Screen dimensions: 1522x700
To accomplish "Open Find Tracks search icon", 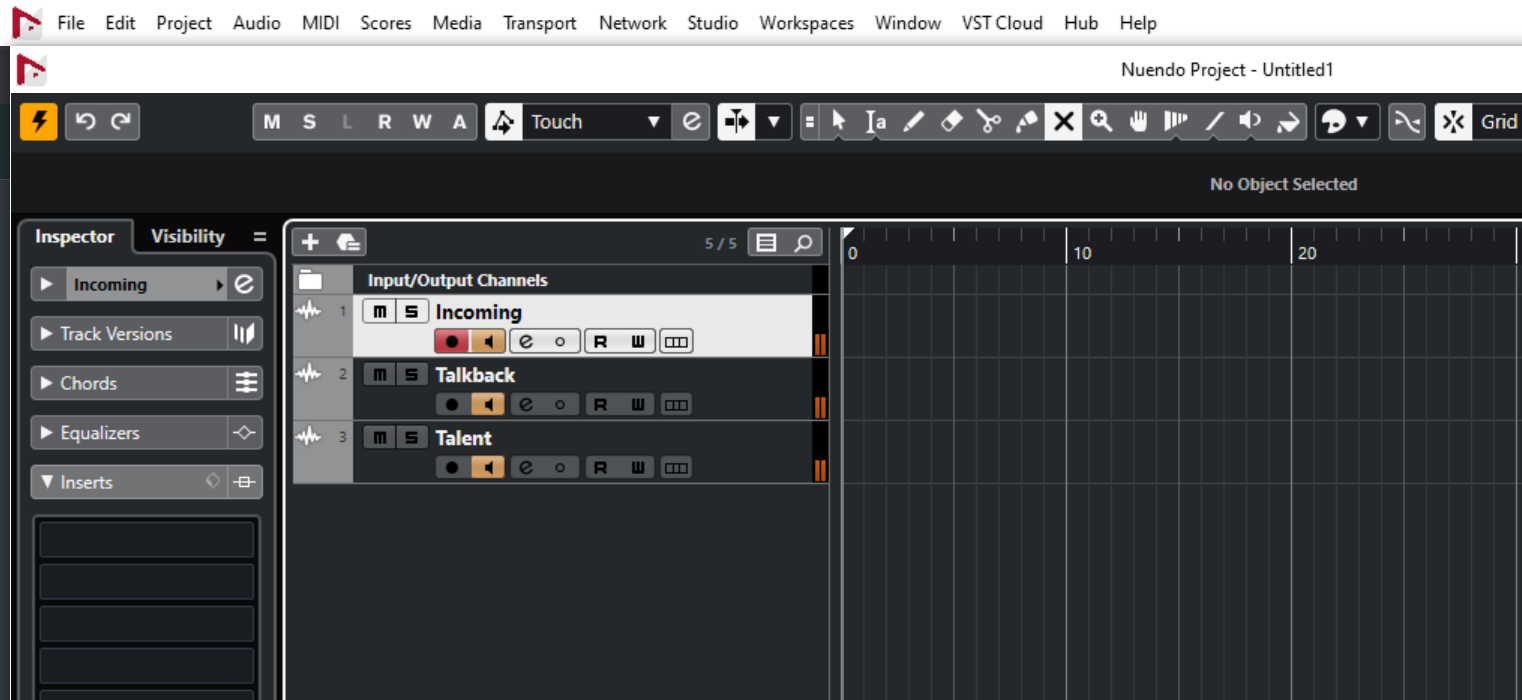I will tap(803, 242).
